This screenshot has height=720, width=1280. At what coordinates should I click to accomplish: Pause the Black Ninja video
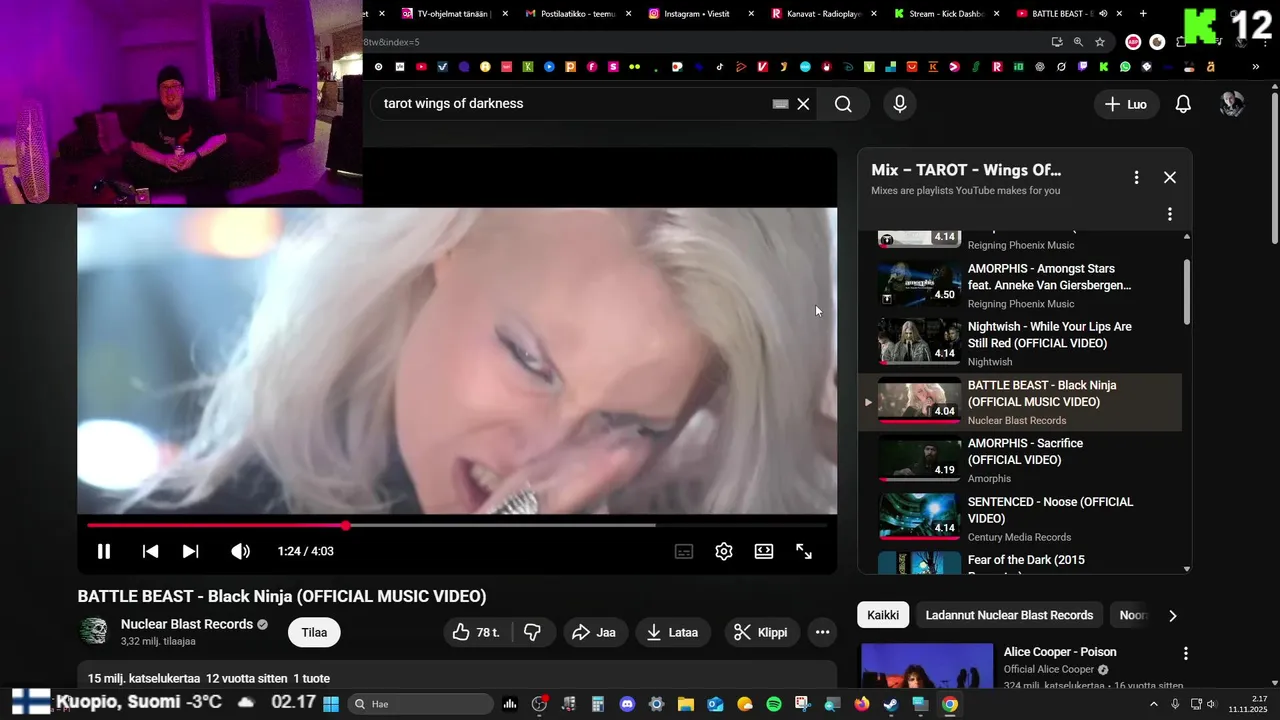103,551
